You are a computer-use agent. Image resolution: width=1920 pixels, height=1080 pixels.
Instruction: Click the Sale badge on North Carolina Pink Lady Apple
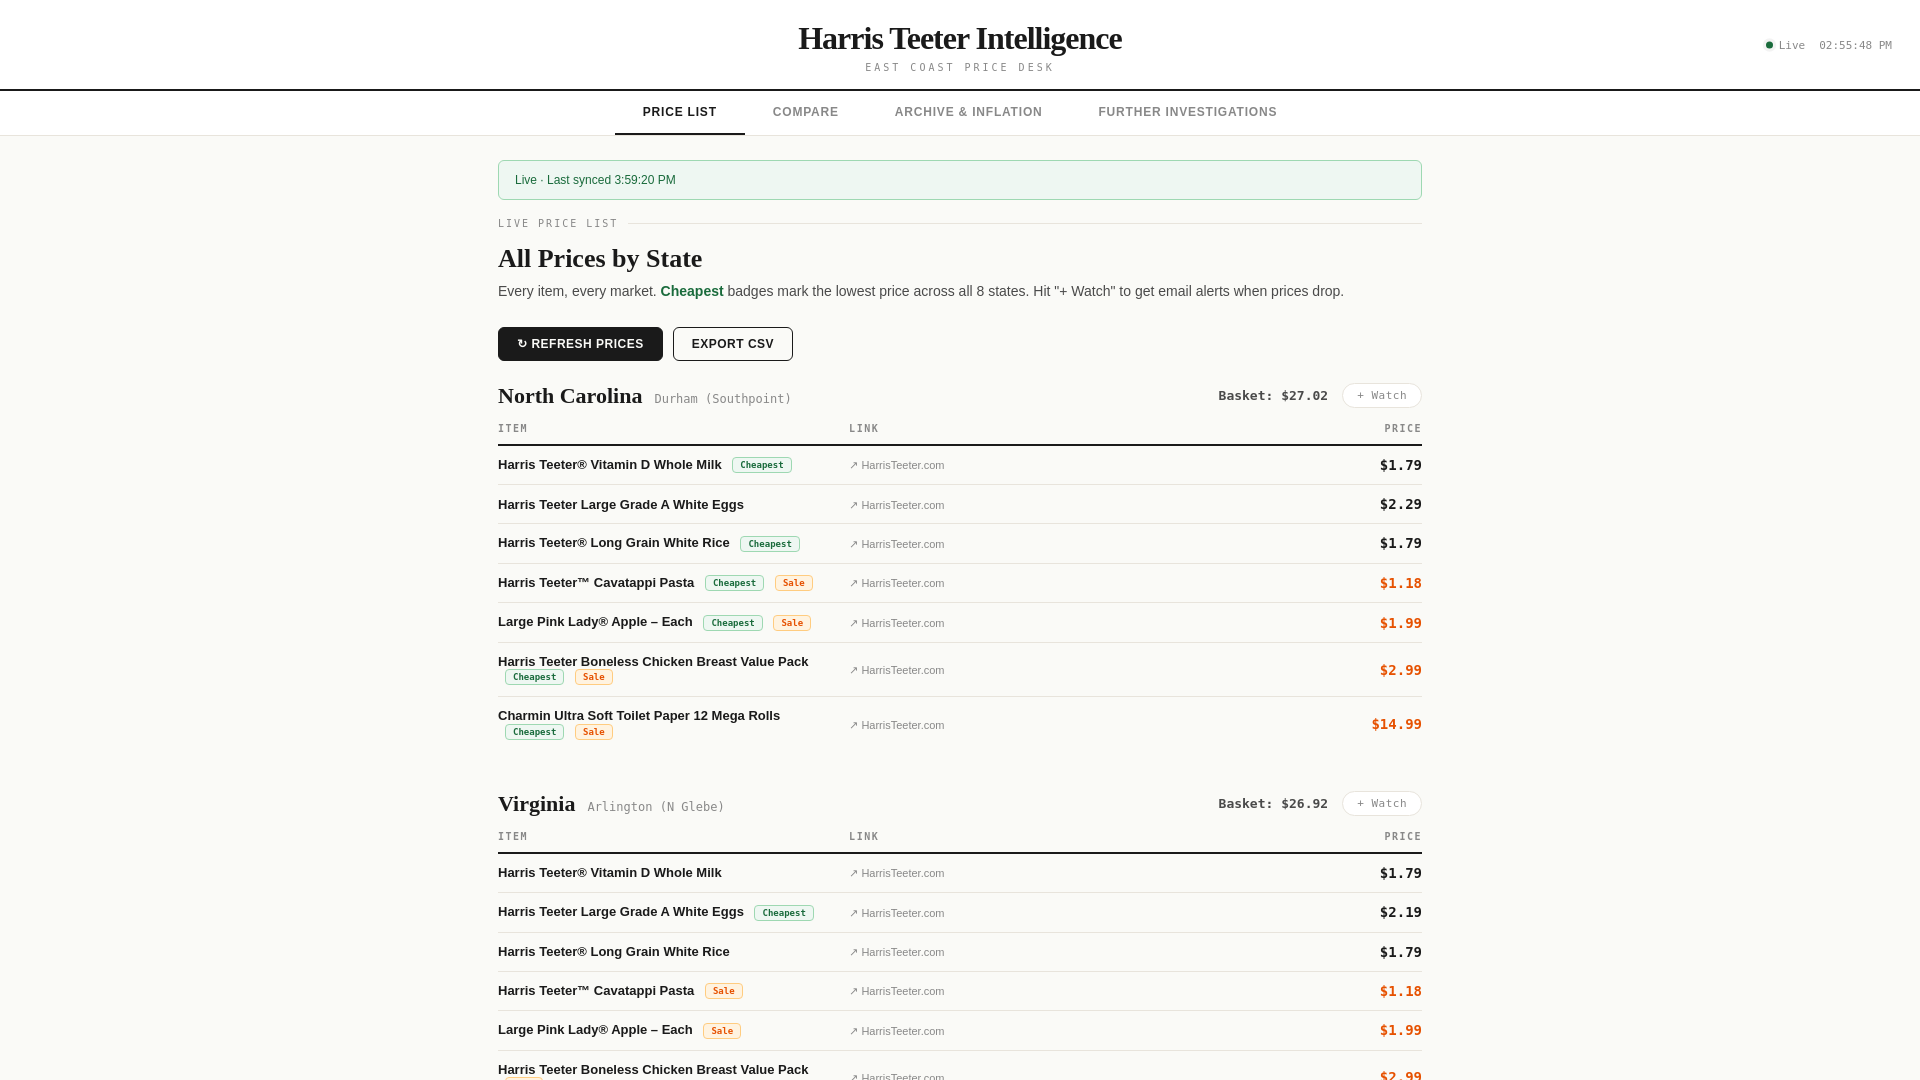792,623
